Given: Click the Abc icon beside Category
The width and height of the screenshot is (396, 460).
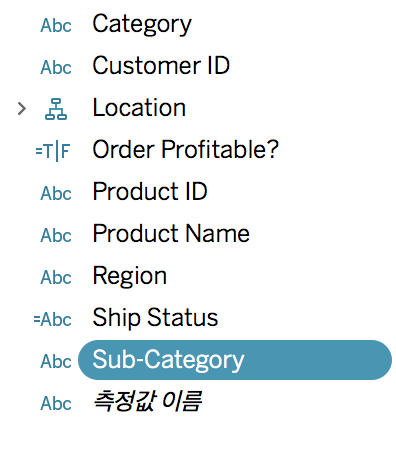Looking at the screenshot, I should 56,25.
